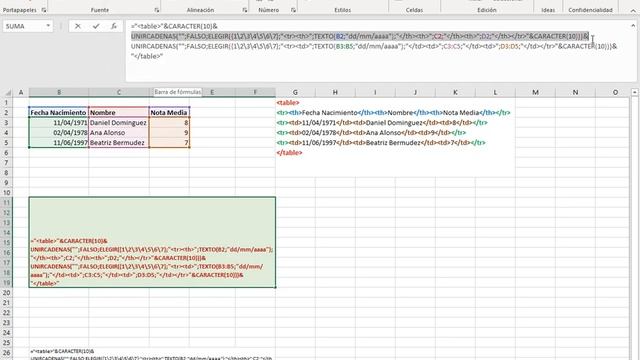640x360 pixels.
Task: Click the Name Box showing SUMA
Action: (24, 26)
